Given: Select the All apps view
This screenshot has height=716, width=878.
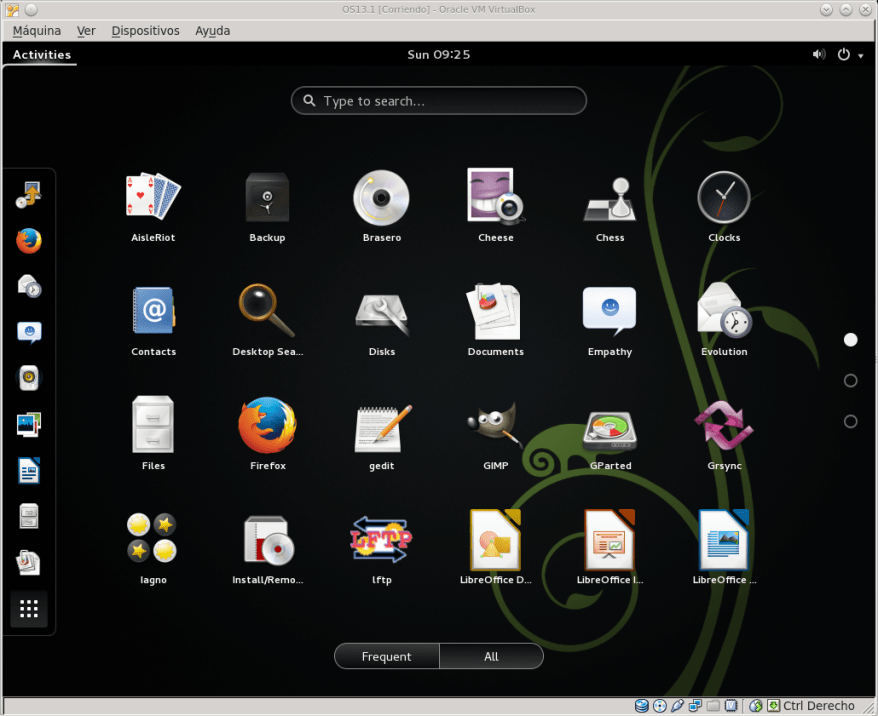Looking at the screenshot, I should pyautogui.click(x=491, y=657).
